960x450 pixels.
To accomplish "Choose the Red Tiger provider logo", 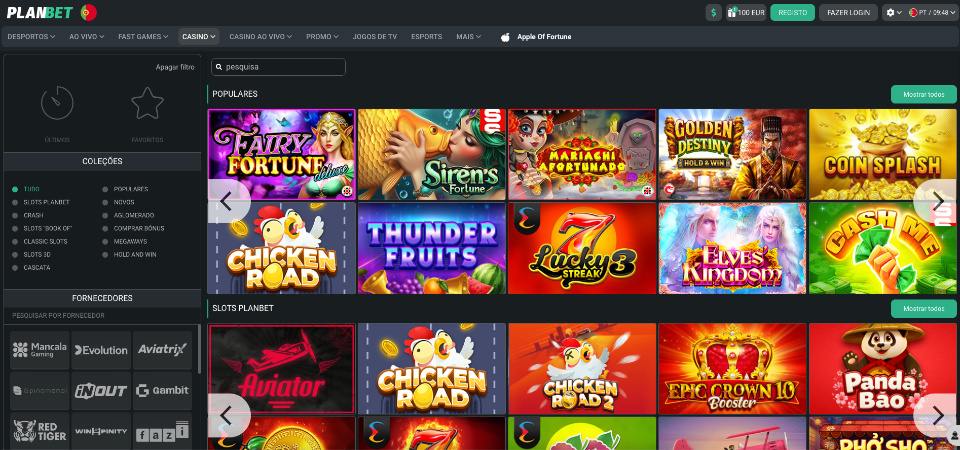I will [x=40, y=431].
